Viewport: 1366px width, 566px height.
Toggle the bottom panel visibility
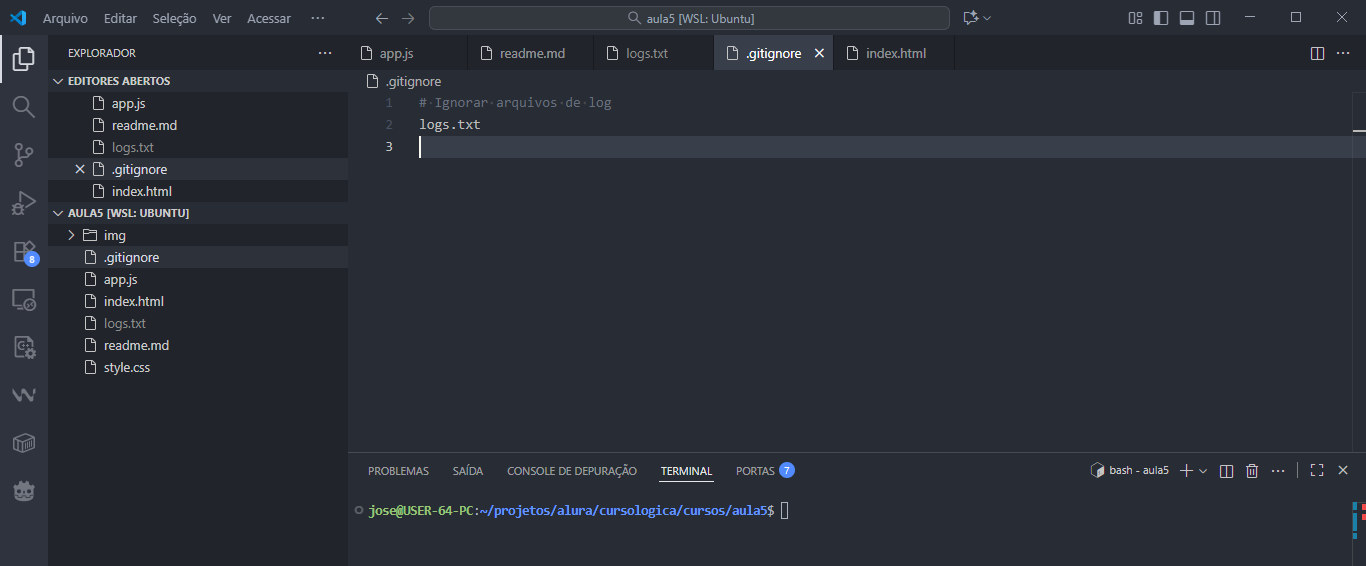(x=1187, y=18)
